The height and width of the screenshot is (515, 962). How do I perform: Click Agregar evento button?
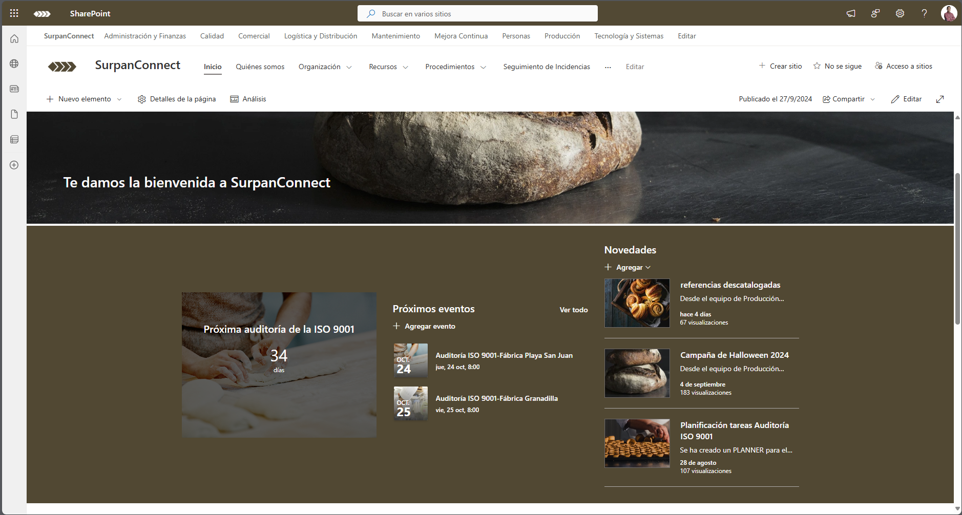point(424,326)
